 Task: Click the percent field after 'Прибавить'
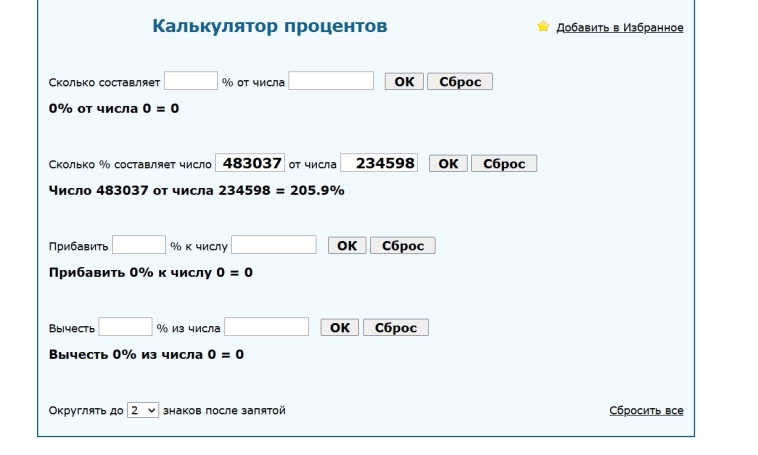(139, 245)
